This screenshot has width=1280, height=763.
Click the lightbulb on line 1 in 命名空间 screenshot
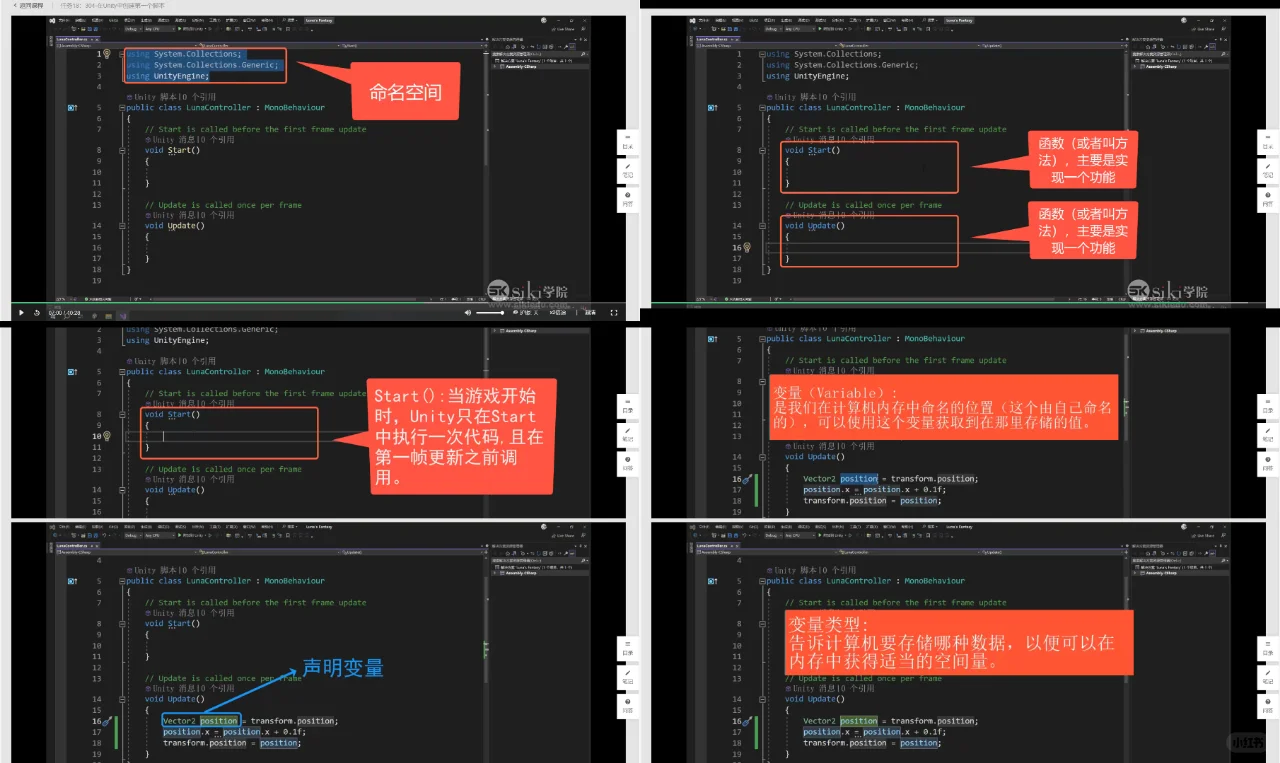(x=105, y=54)
